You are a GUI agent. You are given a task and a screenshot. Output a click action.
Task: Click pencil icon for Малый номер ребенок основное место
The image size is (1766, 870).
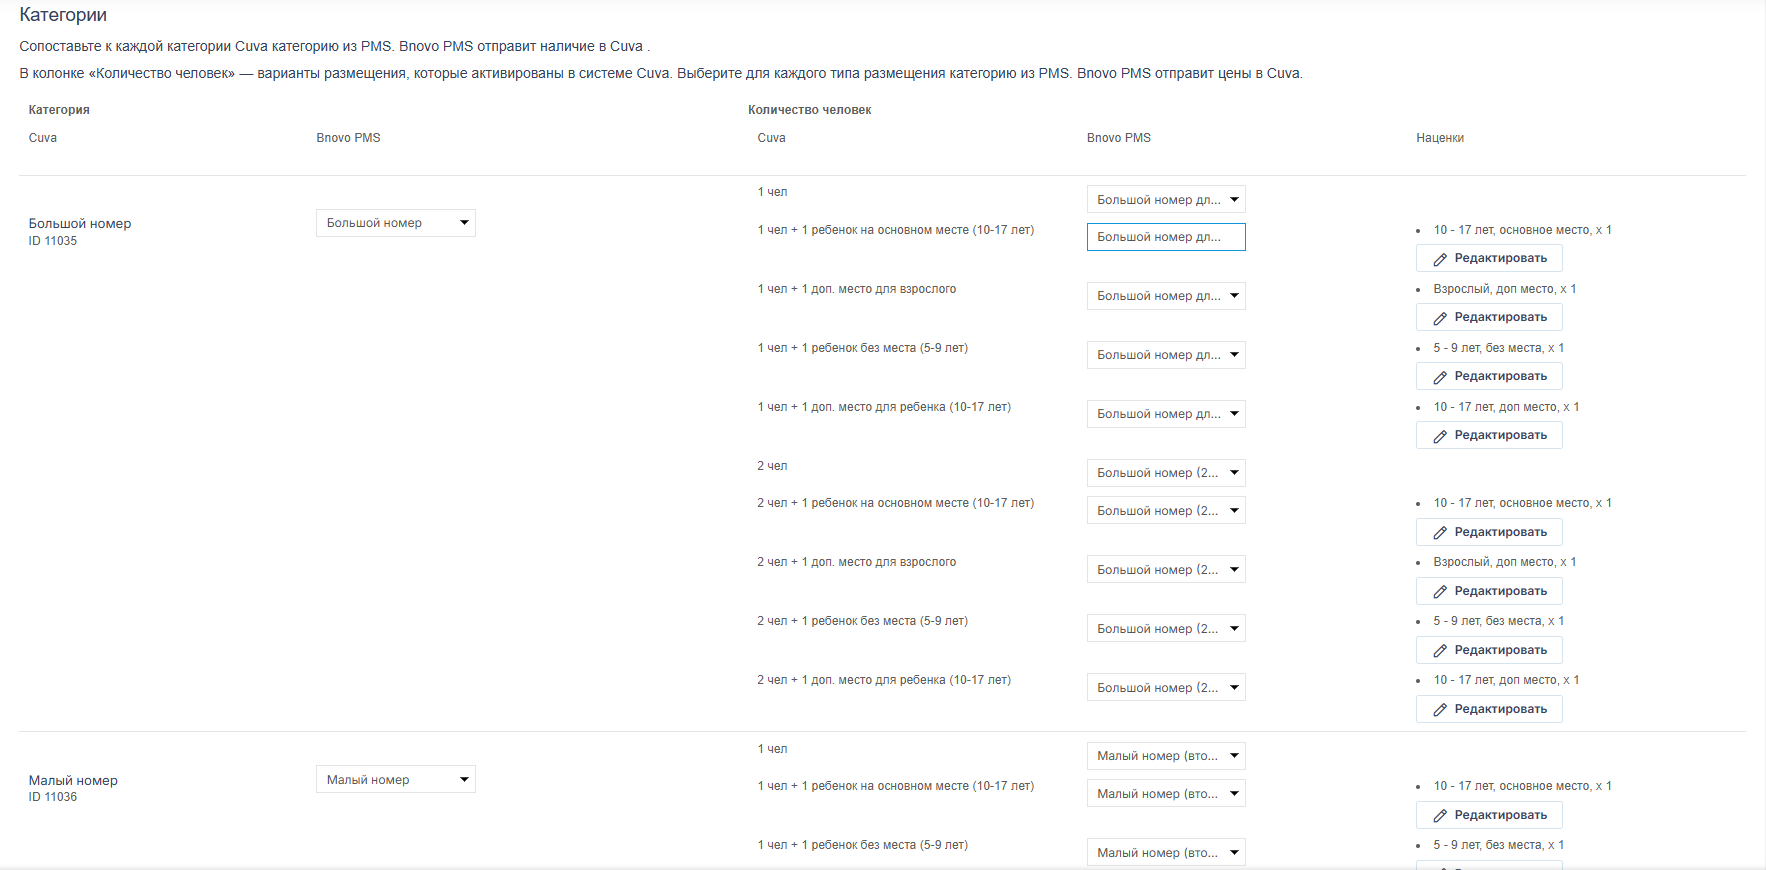[1440, 816]
